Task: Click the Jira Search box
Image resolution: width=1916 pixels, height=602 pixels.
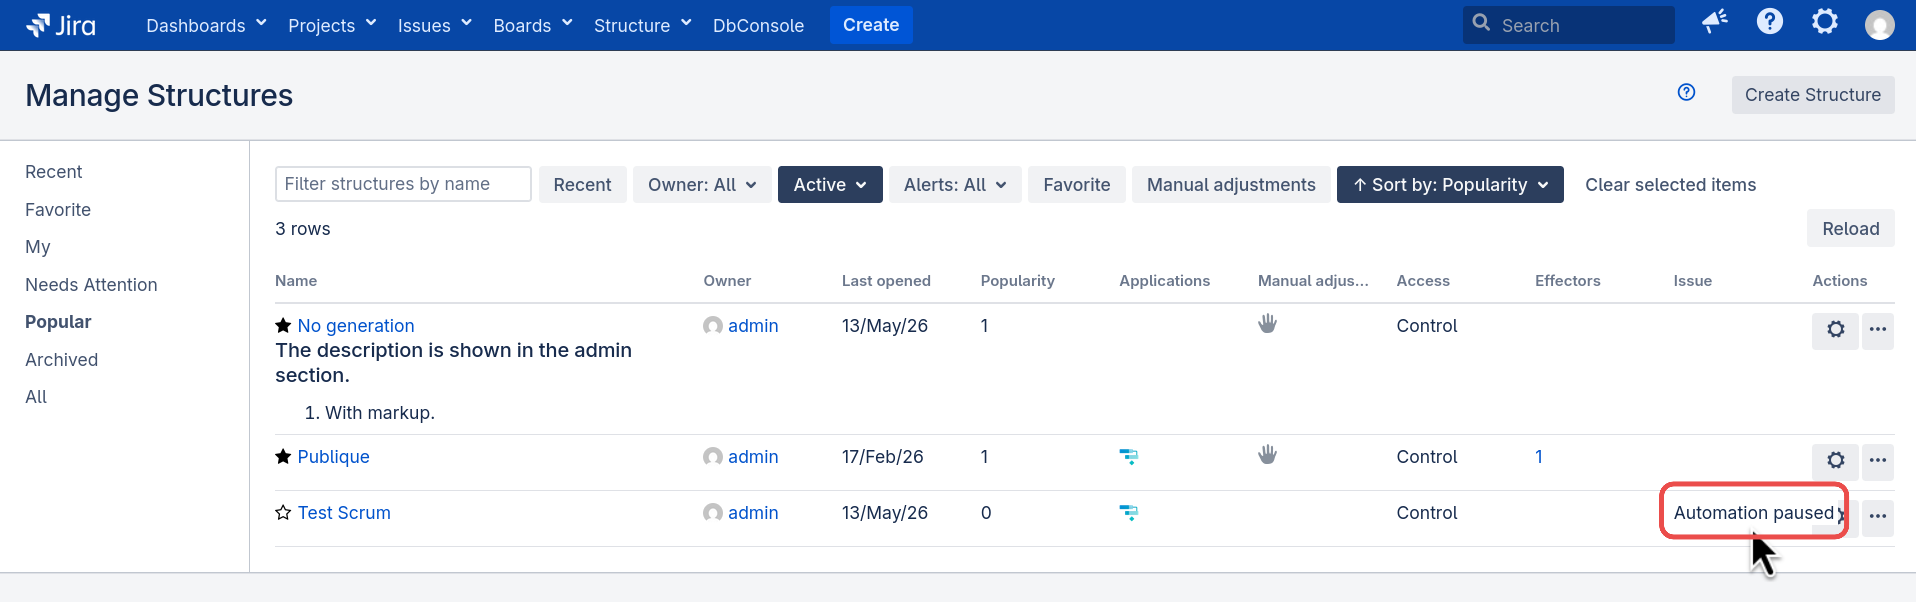Action: [x=1568, y=25]
